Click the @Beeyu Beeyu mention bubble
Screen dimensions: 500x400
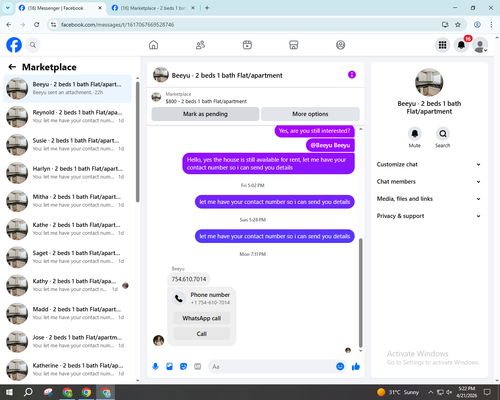pos(330,145)
